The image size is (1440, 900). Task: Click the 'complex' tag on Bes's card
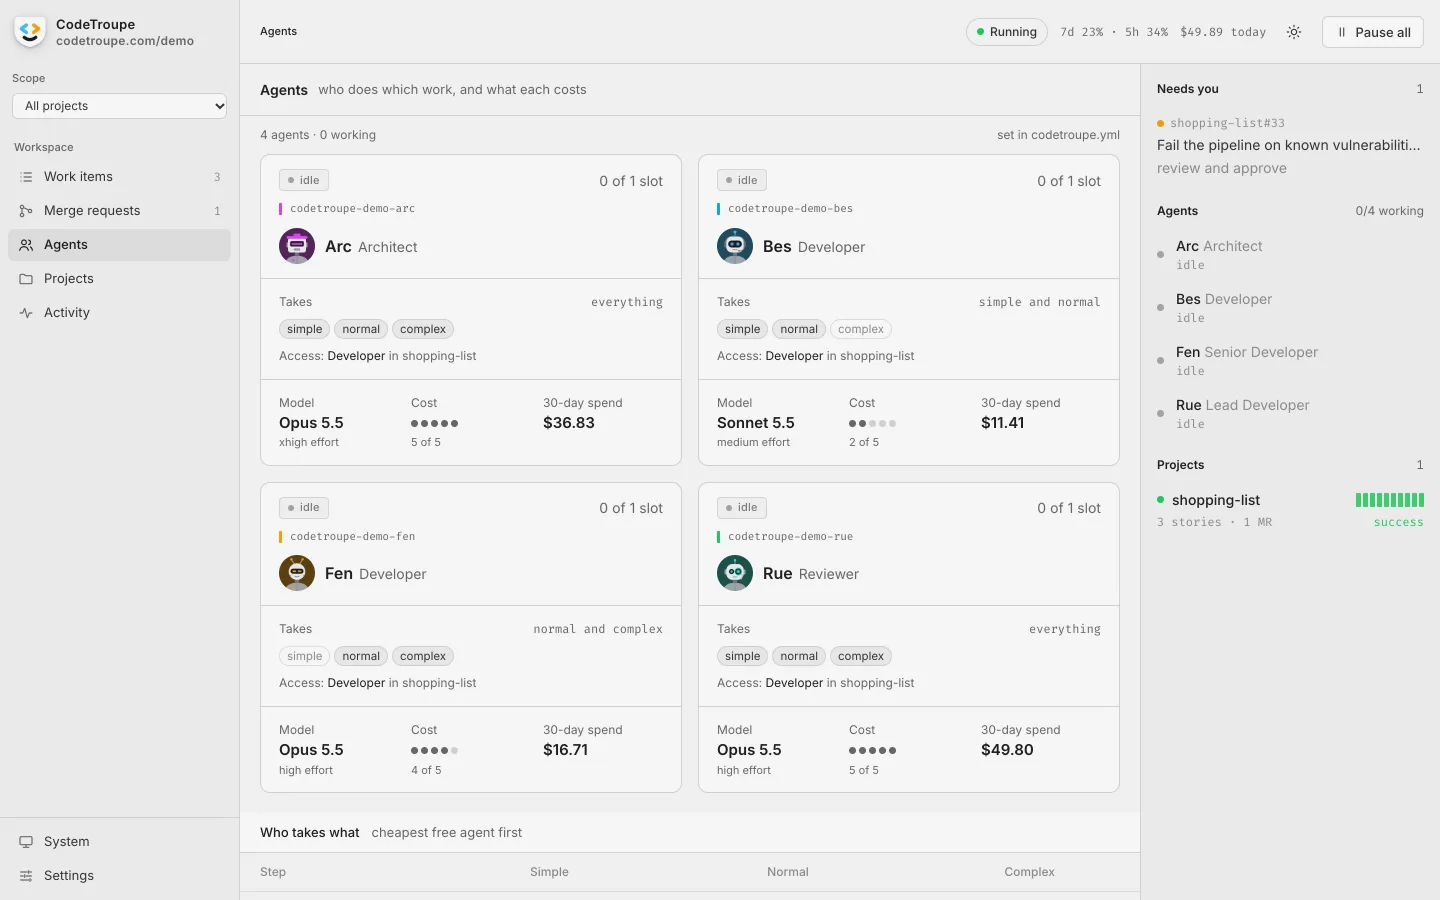point(861,329)
